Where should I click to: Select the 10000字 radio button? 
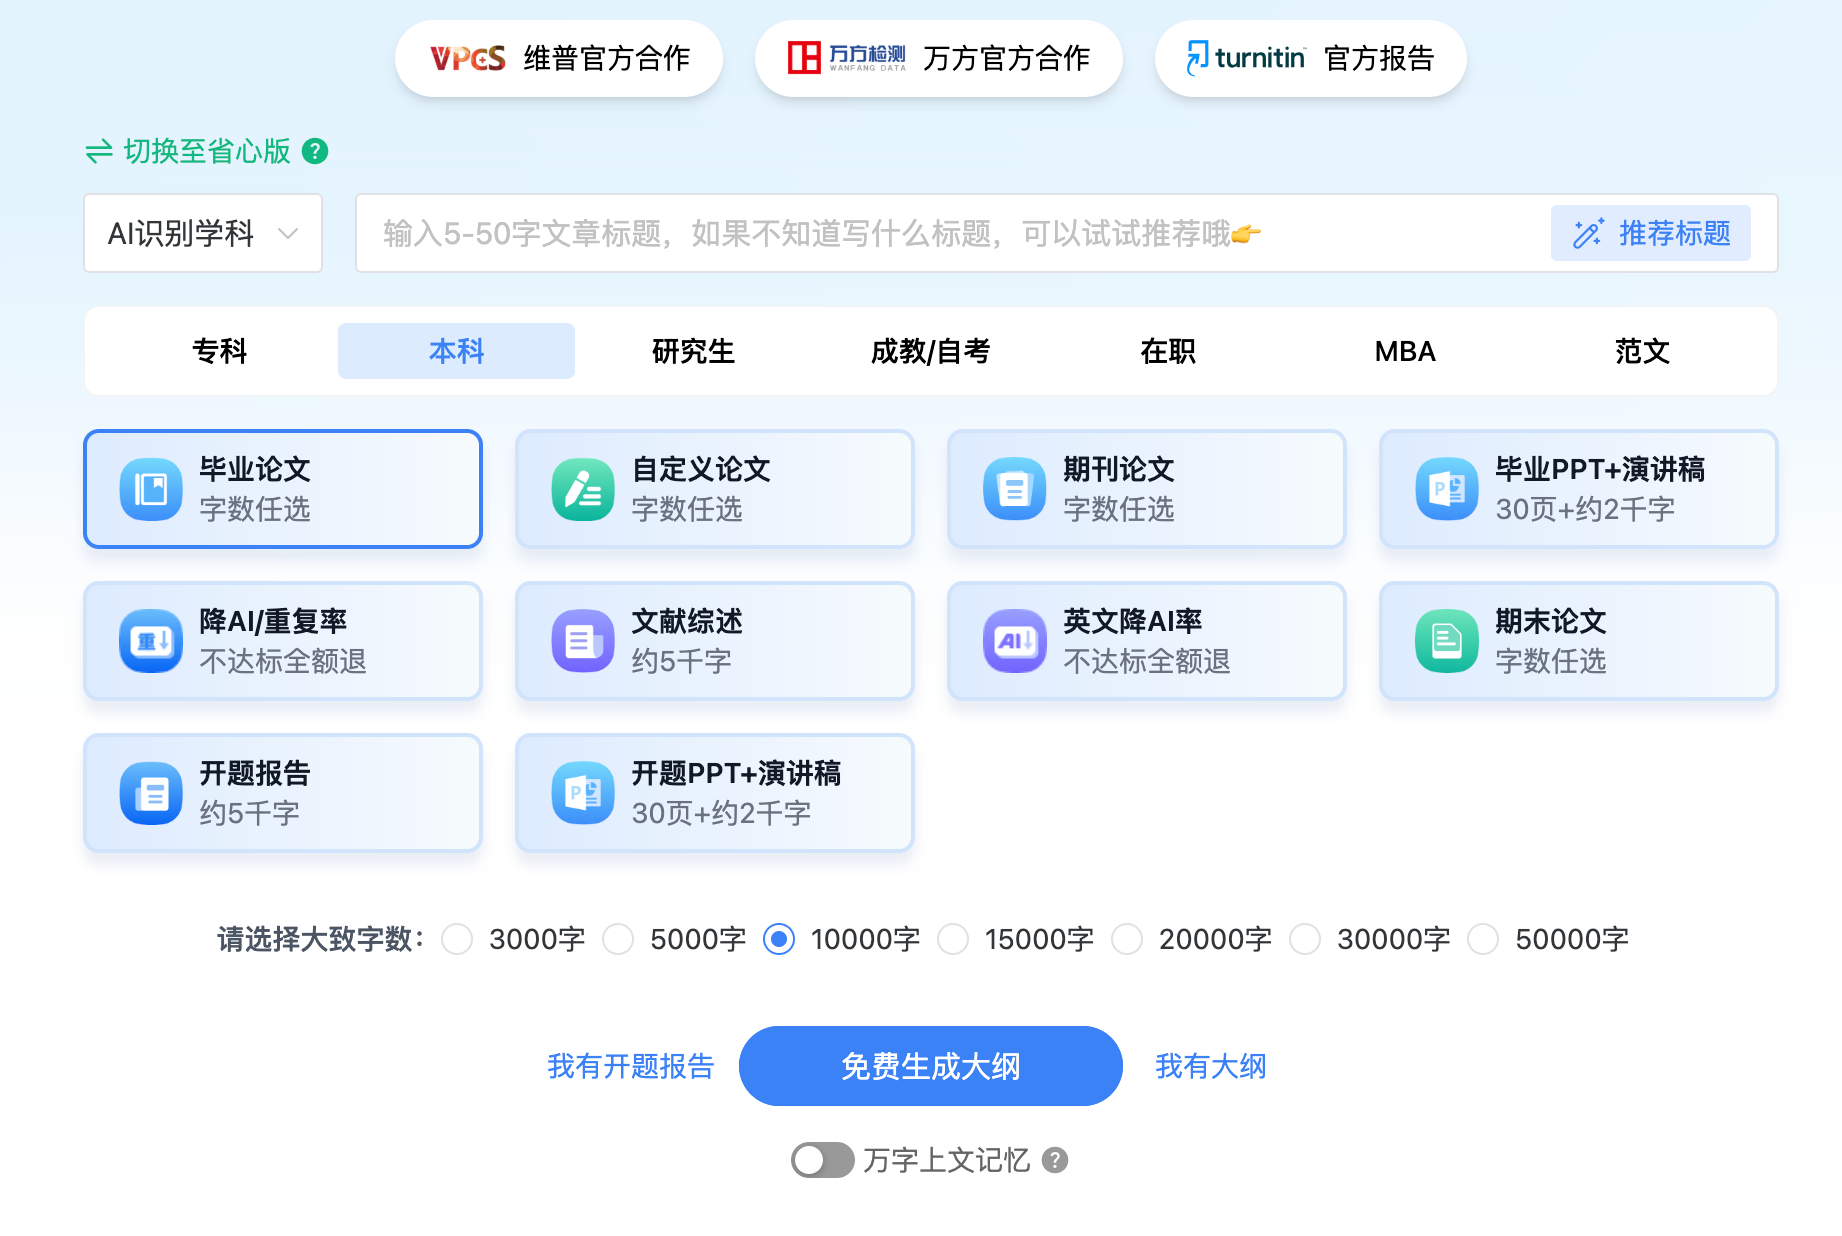coord(779,939)
